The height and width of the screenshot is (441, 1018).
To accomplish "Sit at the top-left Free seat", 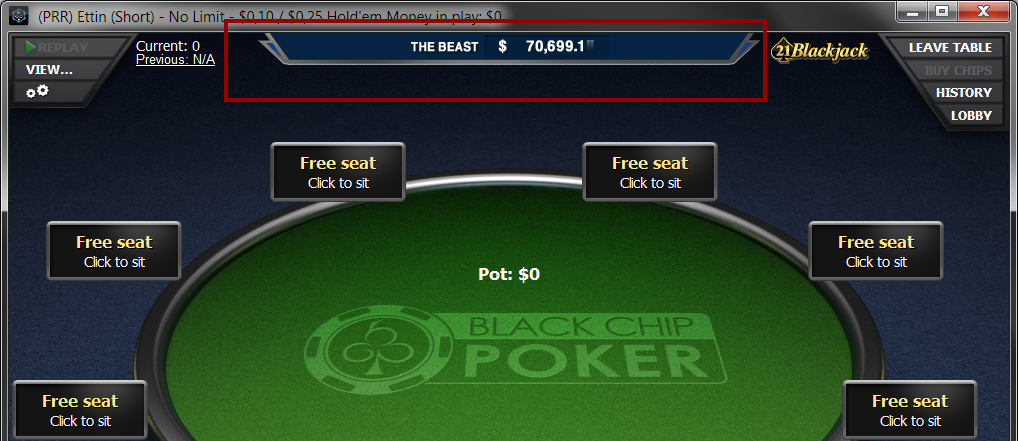I will pos(338,172).
